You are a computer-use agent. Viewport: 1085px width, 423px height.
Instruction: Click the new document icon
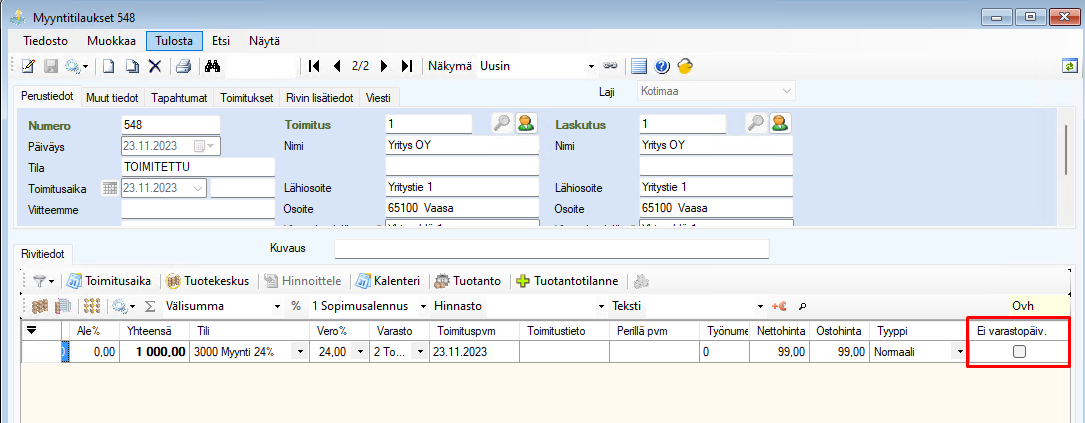tap(108, 66)
